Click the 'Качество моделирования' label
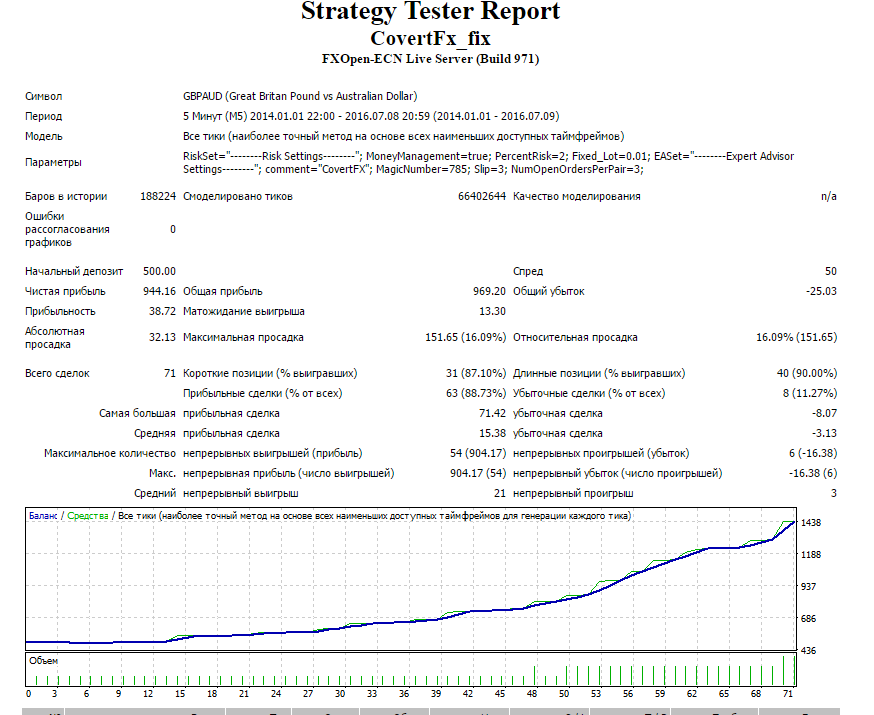The height and width of the screenshot is (715, 874). [x=576, y=196]
